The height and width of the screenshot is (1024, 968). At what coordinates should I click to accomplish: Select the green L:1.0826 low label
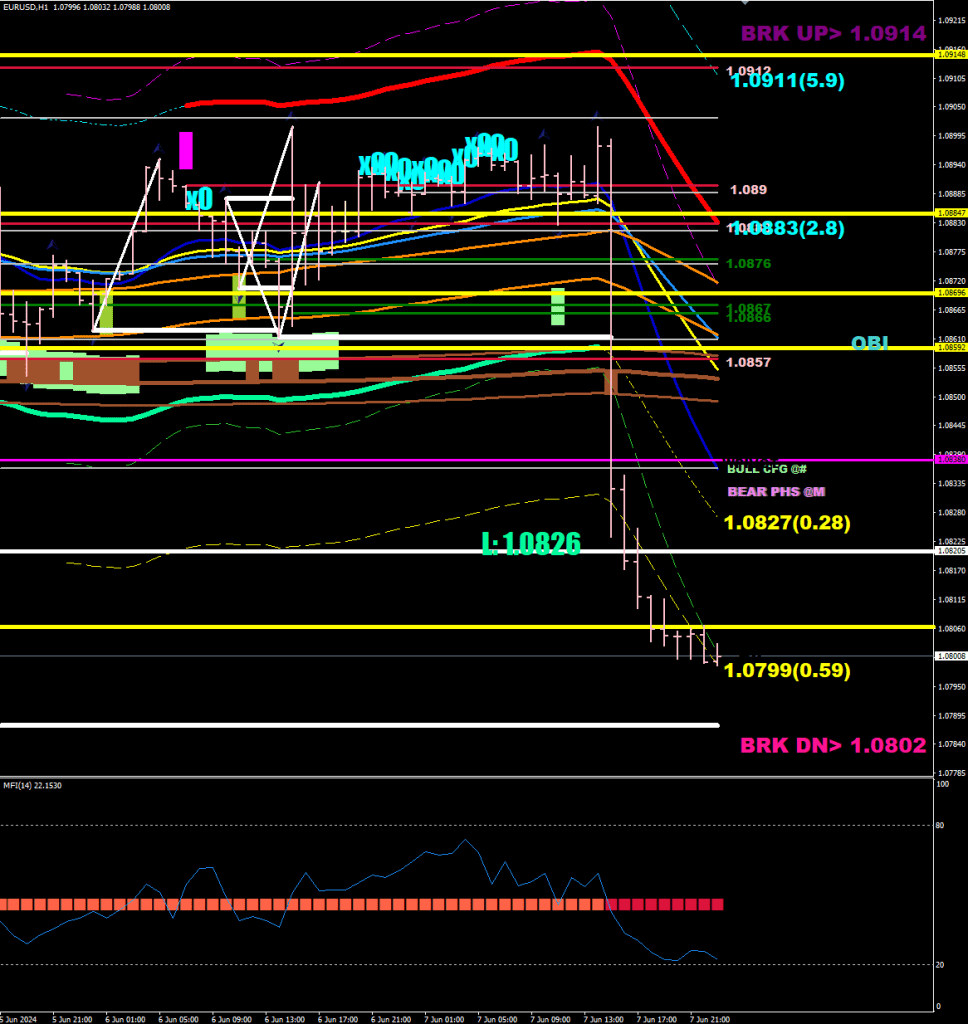pos(530,543)
